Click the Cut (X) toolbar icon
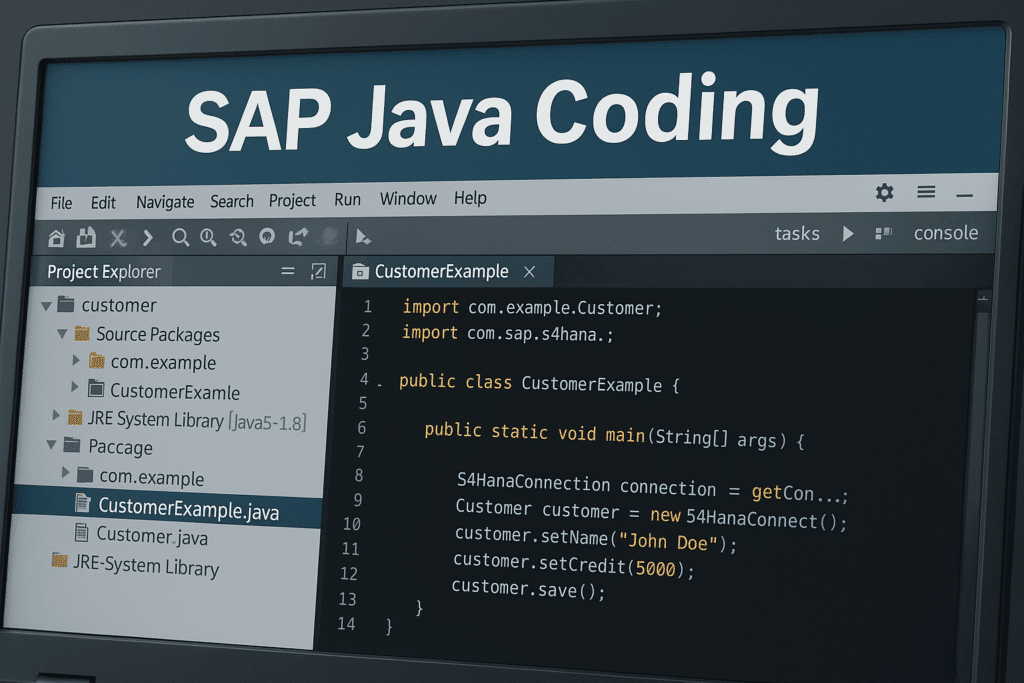 pos(118,238)
